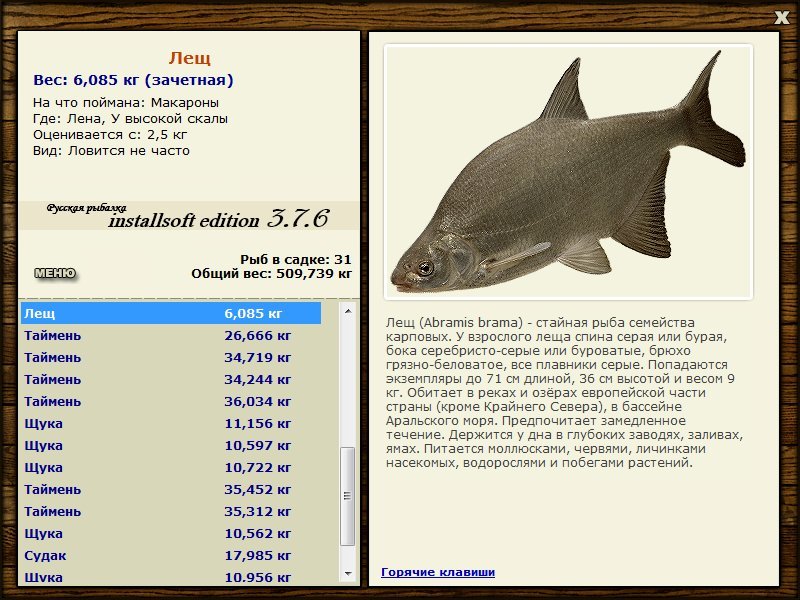Viewport: 800px width, 600px height.
Task: Select the Лещ 6,085 кг entry
Action: pos(171,313)
